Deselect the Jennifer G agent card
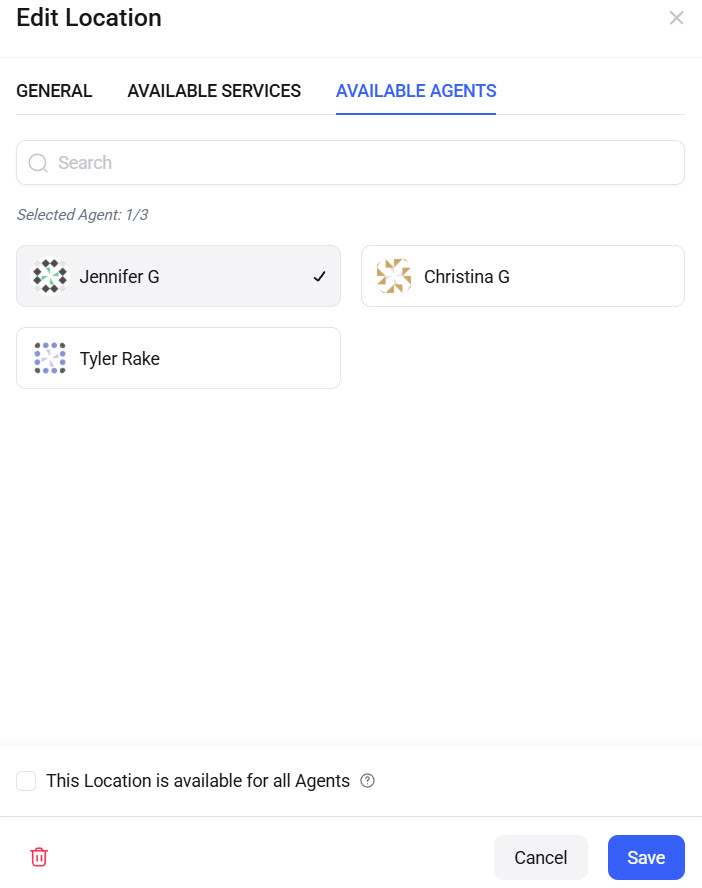This screenshot has width=702, height=888. tap(178, 276)
